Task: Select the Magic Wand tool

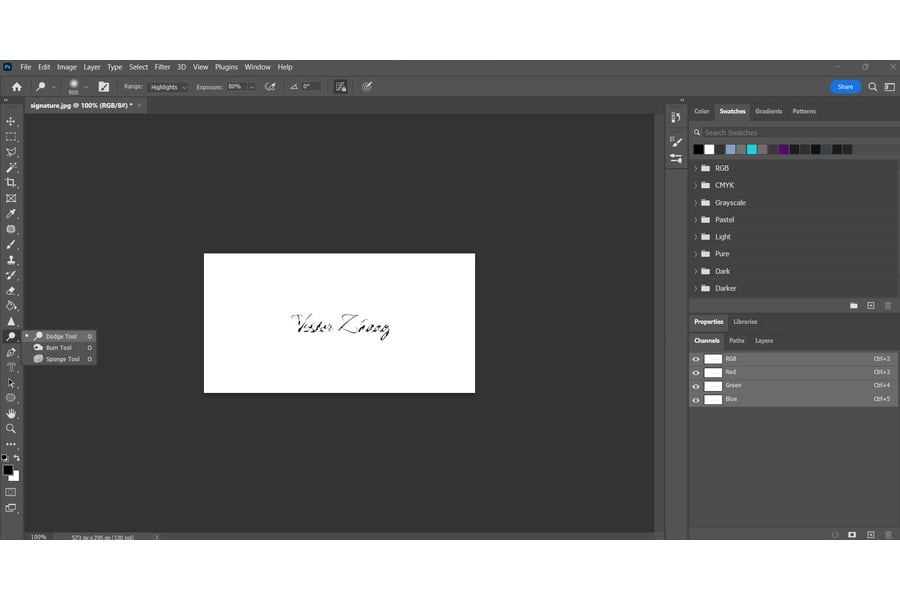Action: click(11, 168)
